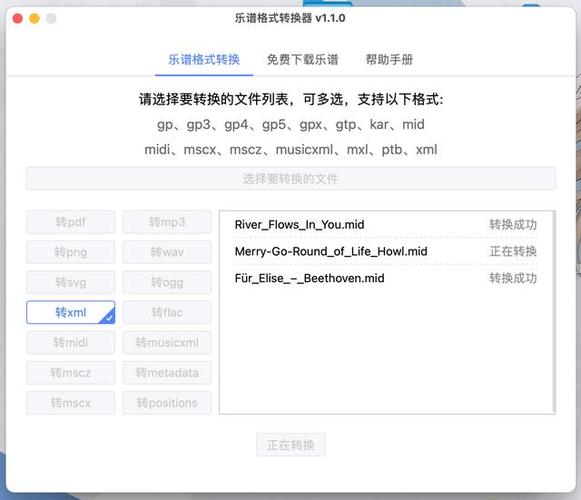The width and height of the screenshot is (581, 500).
Task: Select the 转ogg format option
Action: 167,282
